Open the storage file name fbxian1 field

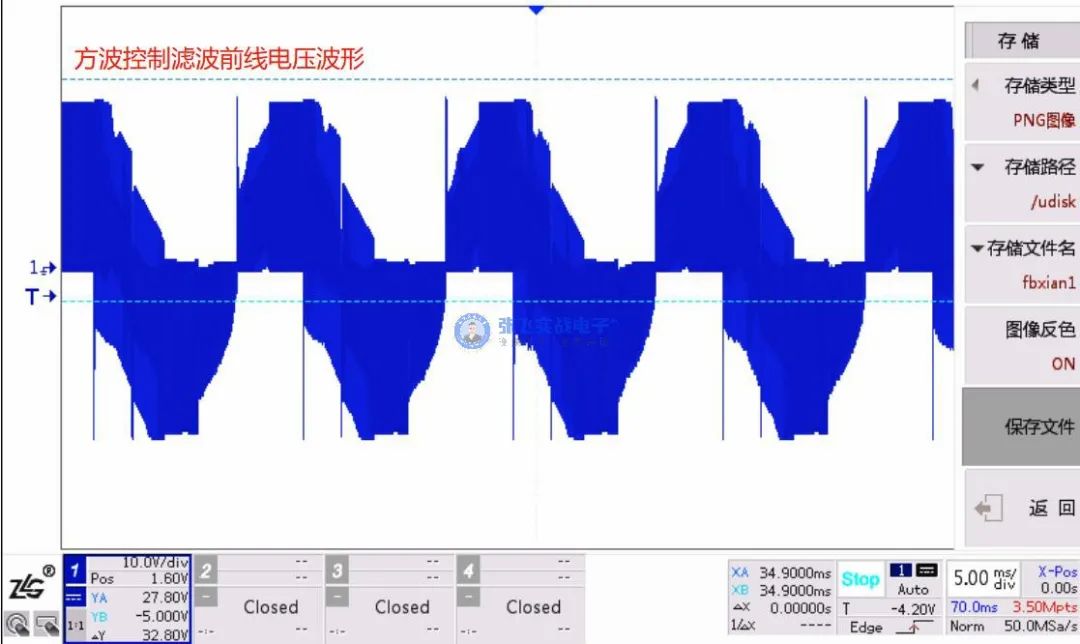[1021, 264]
